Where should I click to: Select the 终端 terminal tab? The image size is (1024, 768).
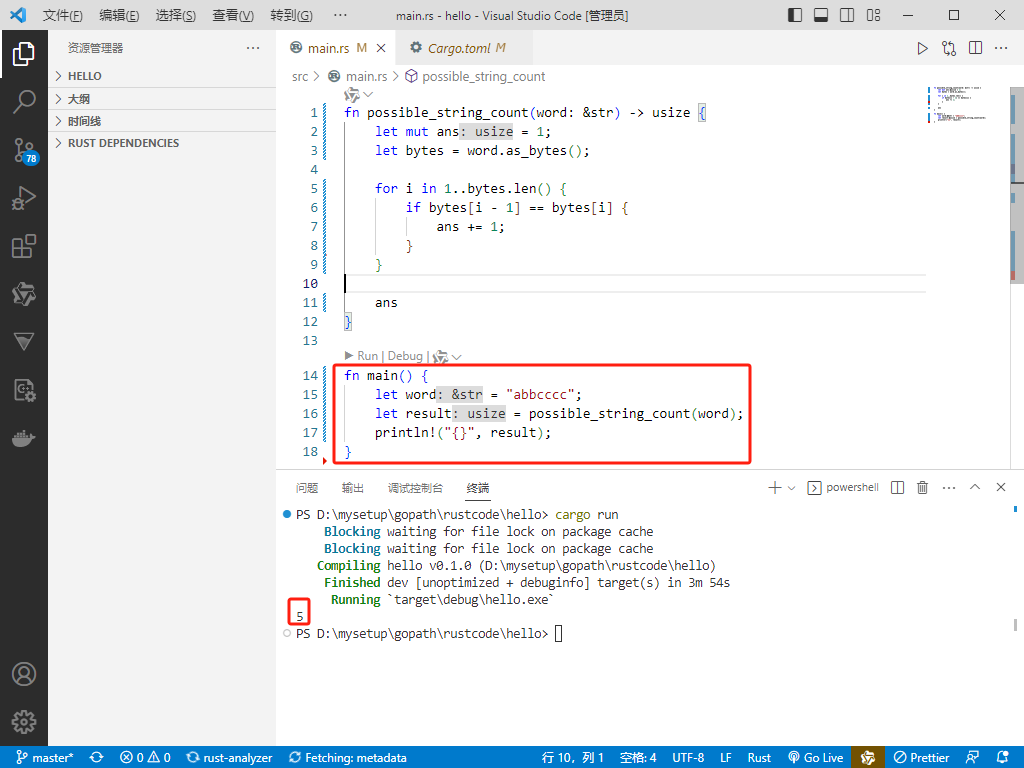(478, 488)
